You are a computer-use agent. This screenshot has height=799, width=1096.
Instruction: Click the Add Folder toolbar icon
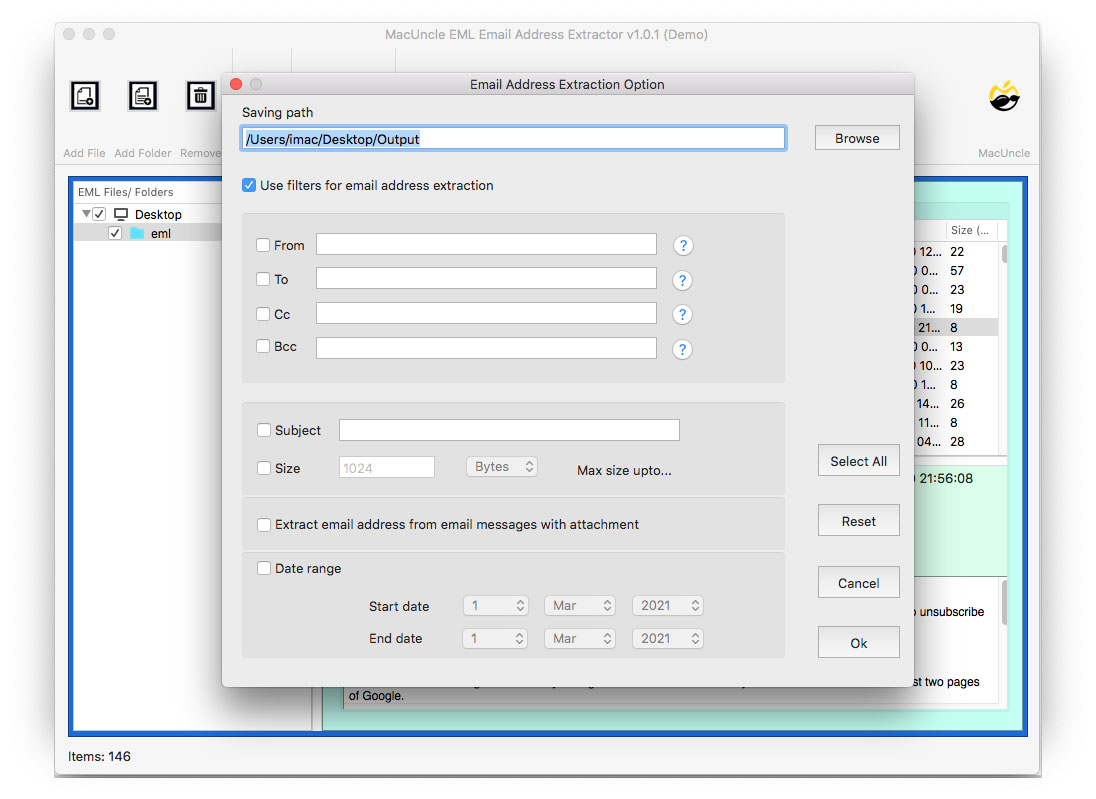pos(143,96)
